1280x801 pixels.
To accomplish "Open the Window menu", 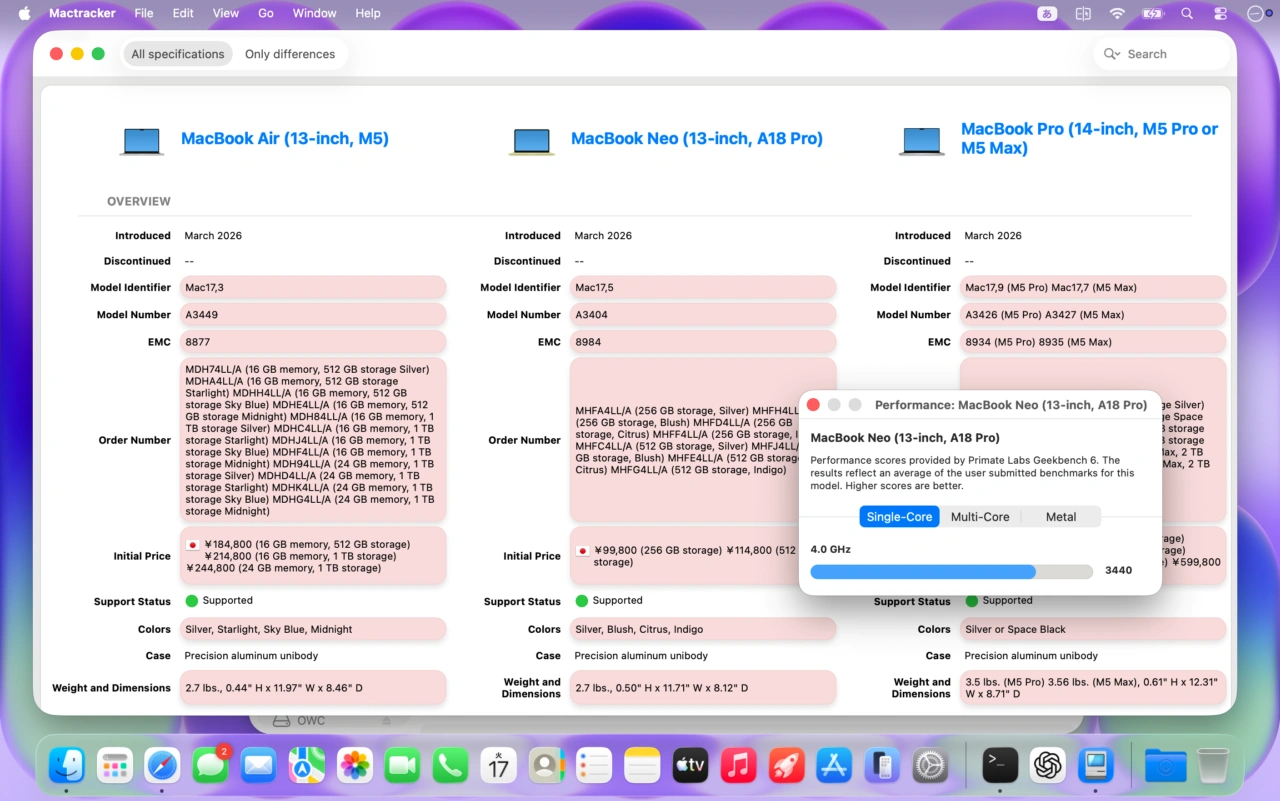I will (x=314, y=13).
